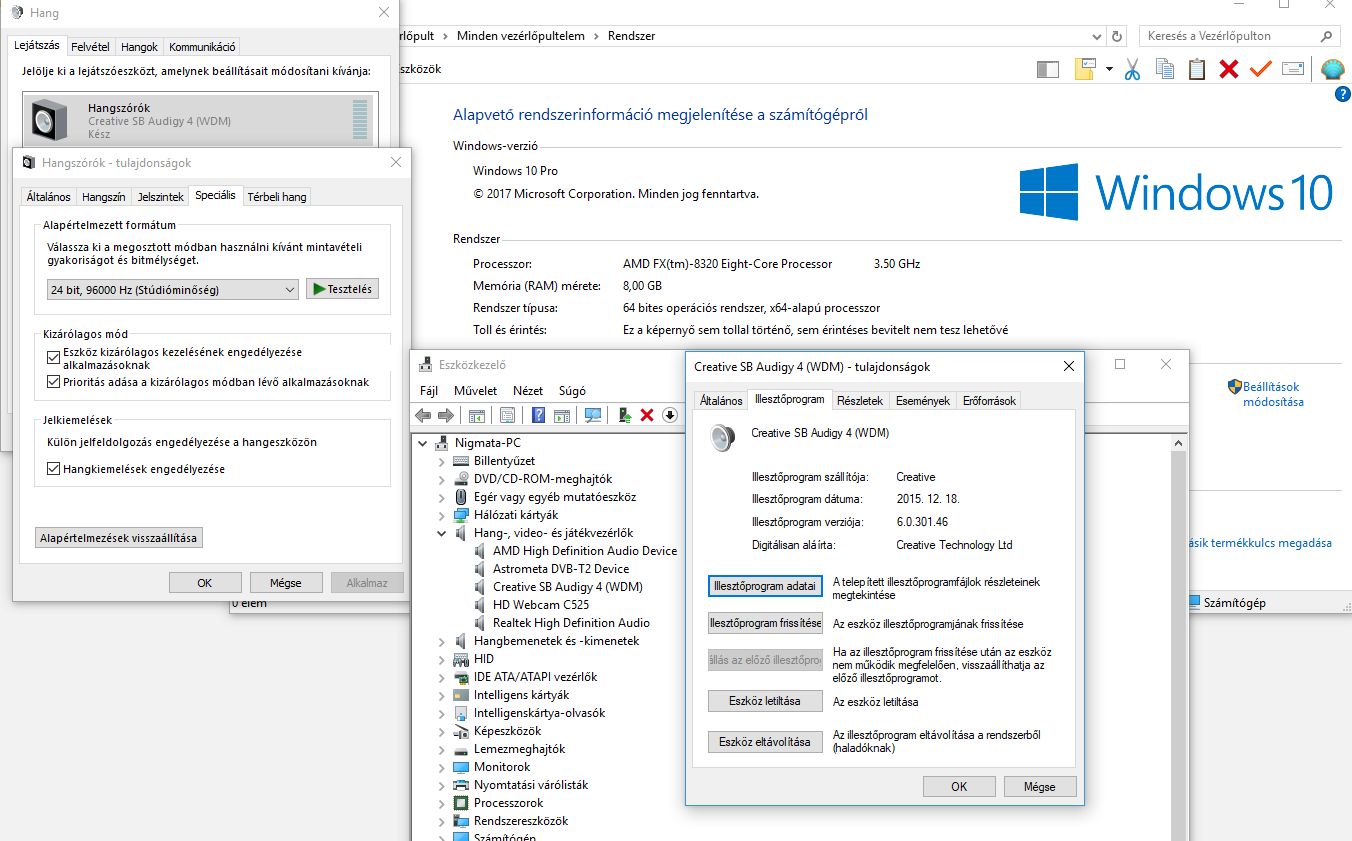
Task: Click the Tesztelés button
Action: tap(342, 289)
